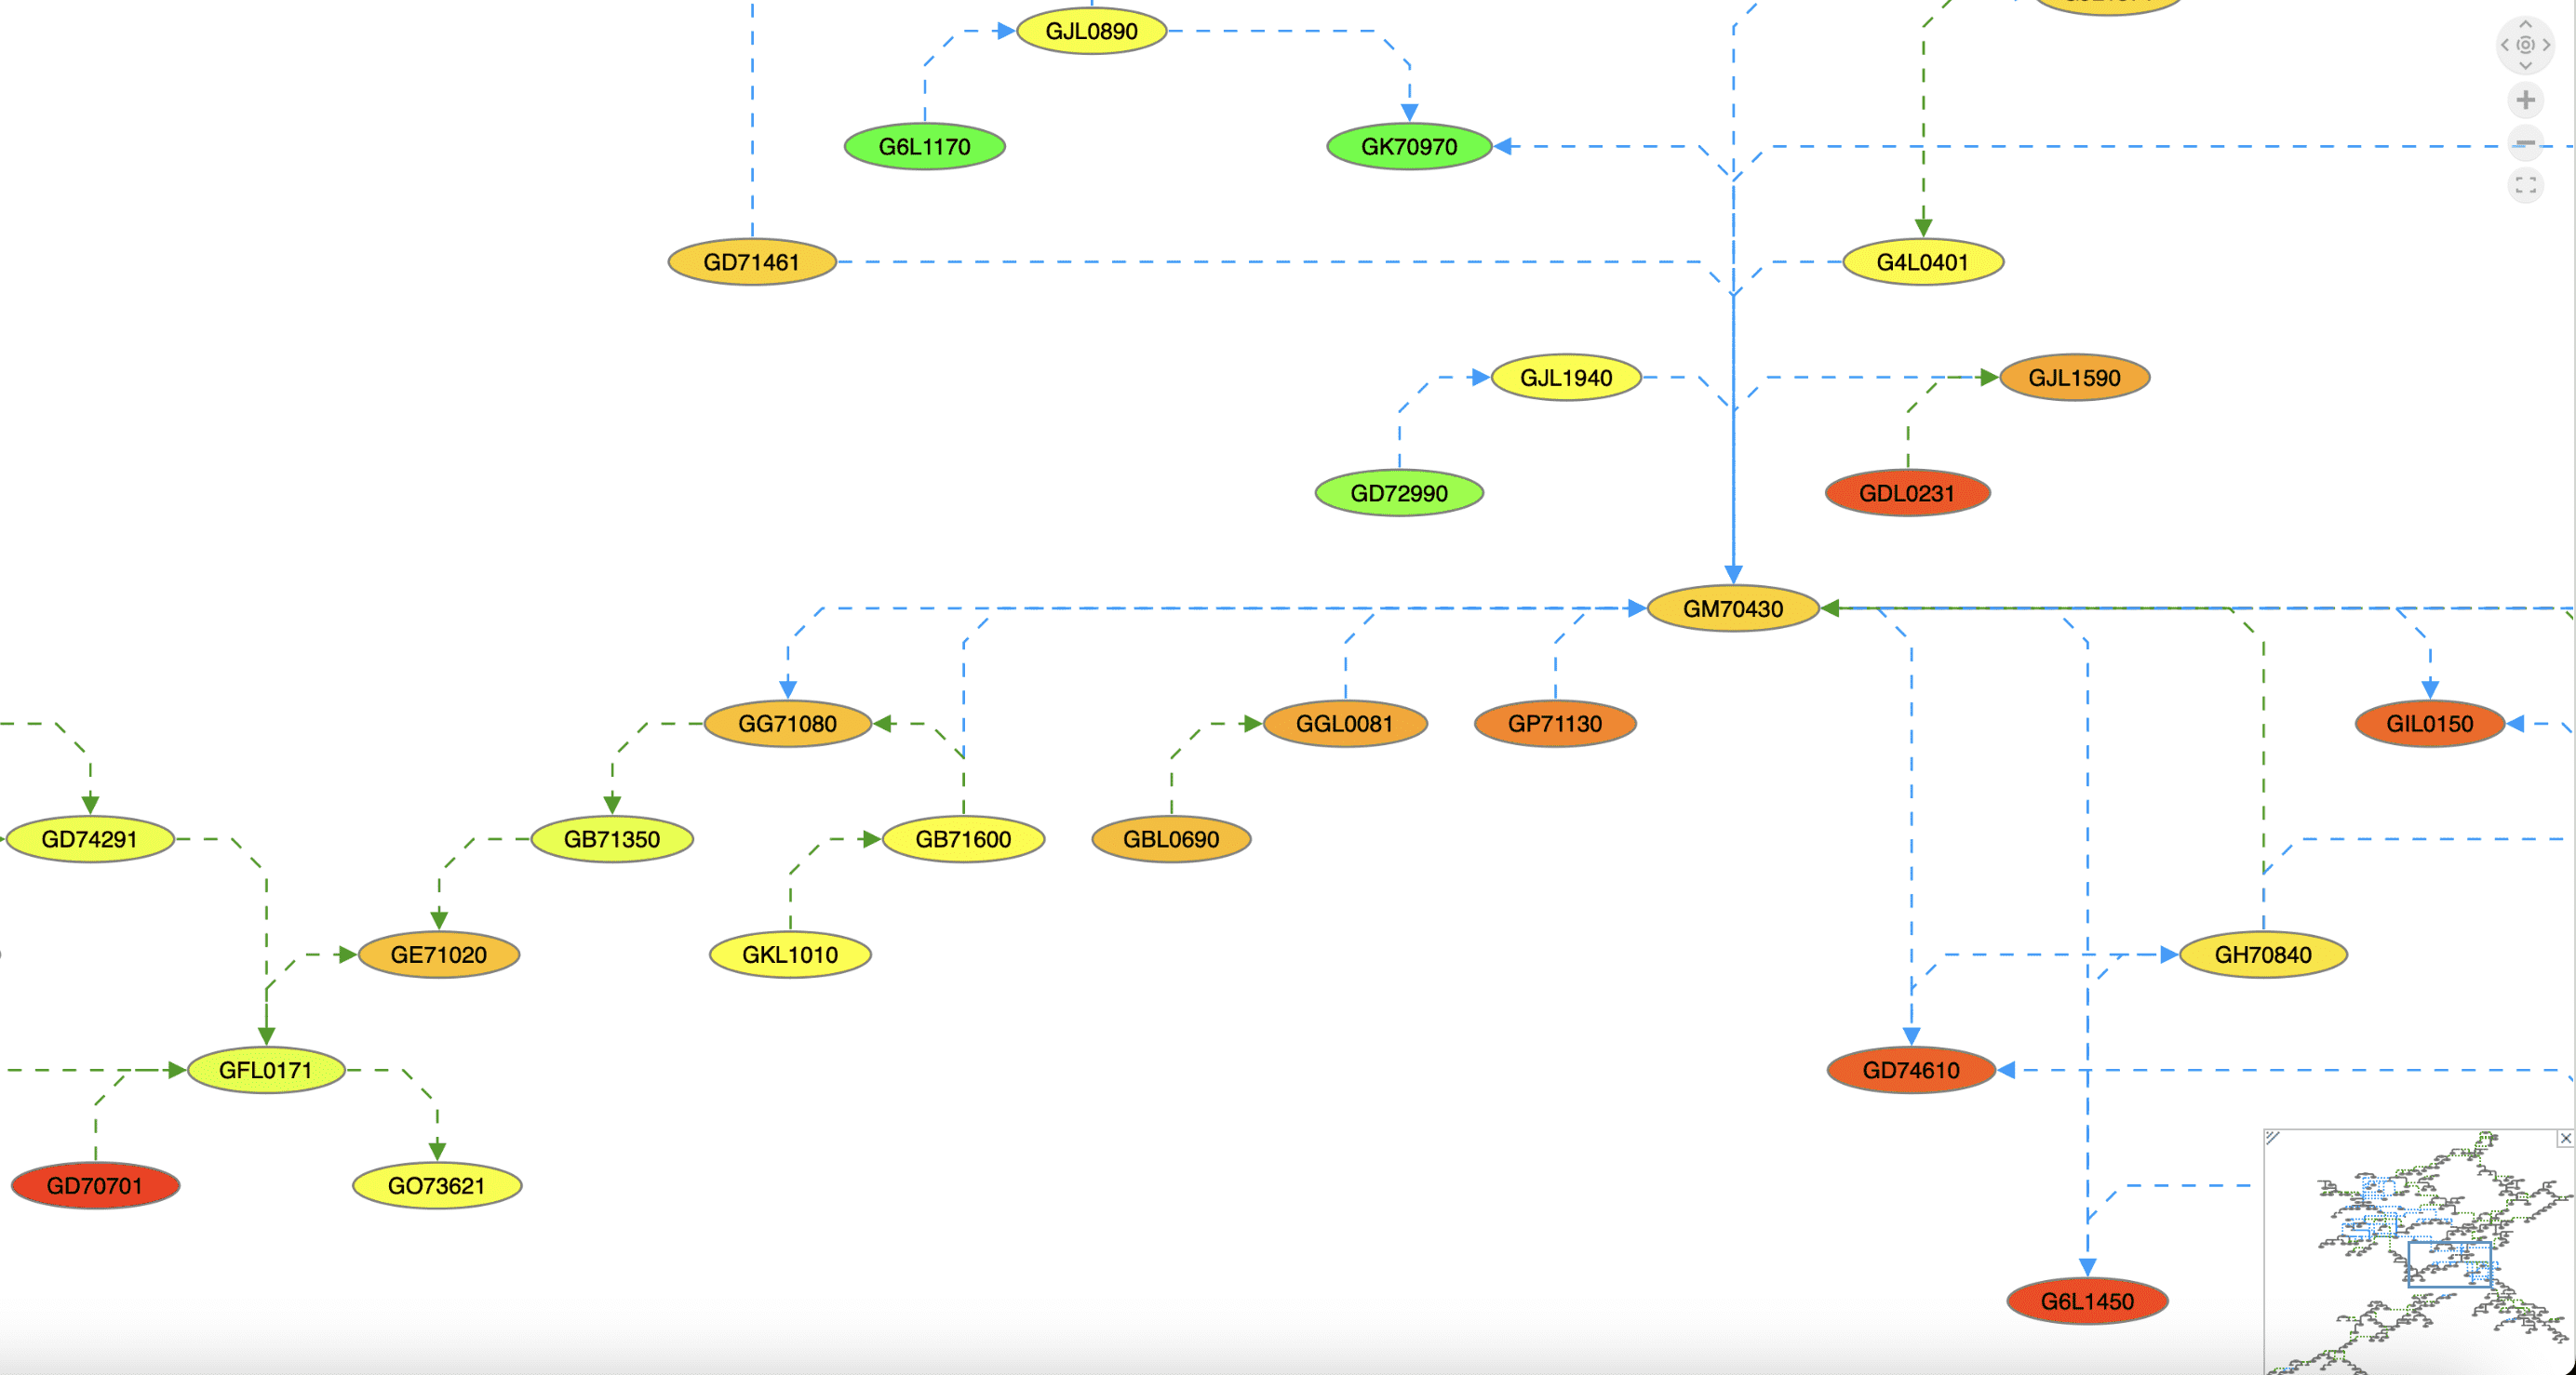Zoom out with the minus button
Image resolution: width=2576 pixels, height=1375 pixels.
pos(2526,143)
